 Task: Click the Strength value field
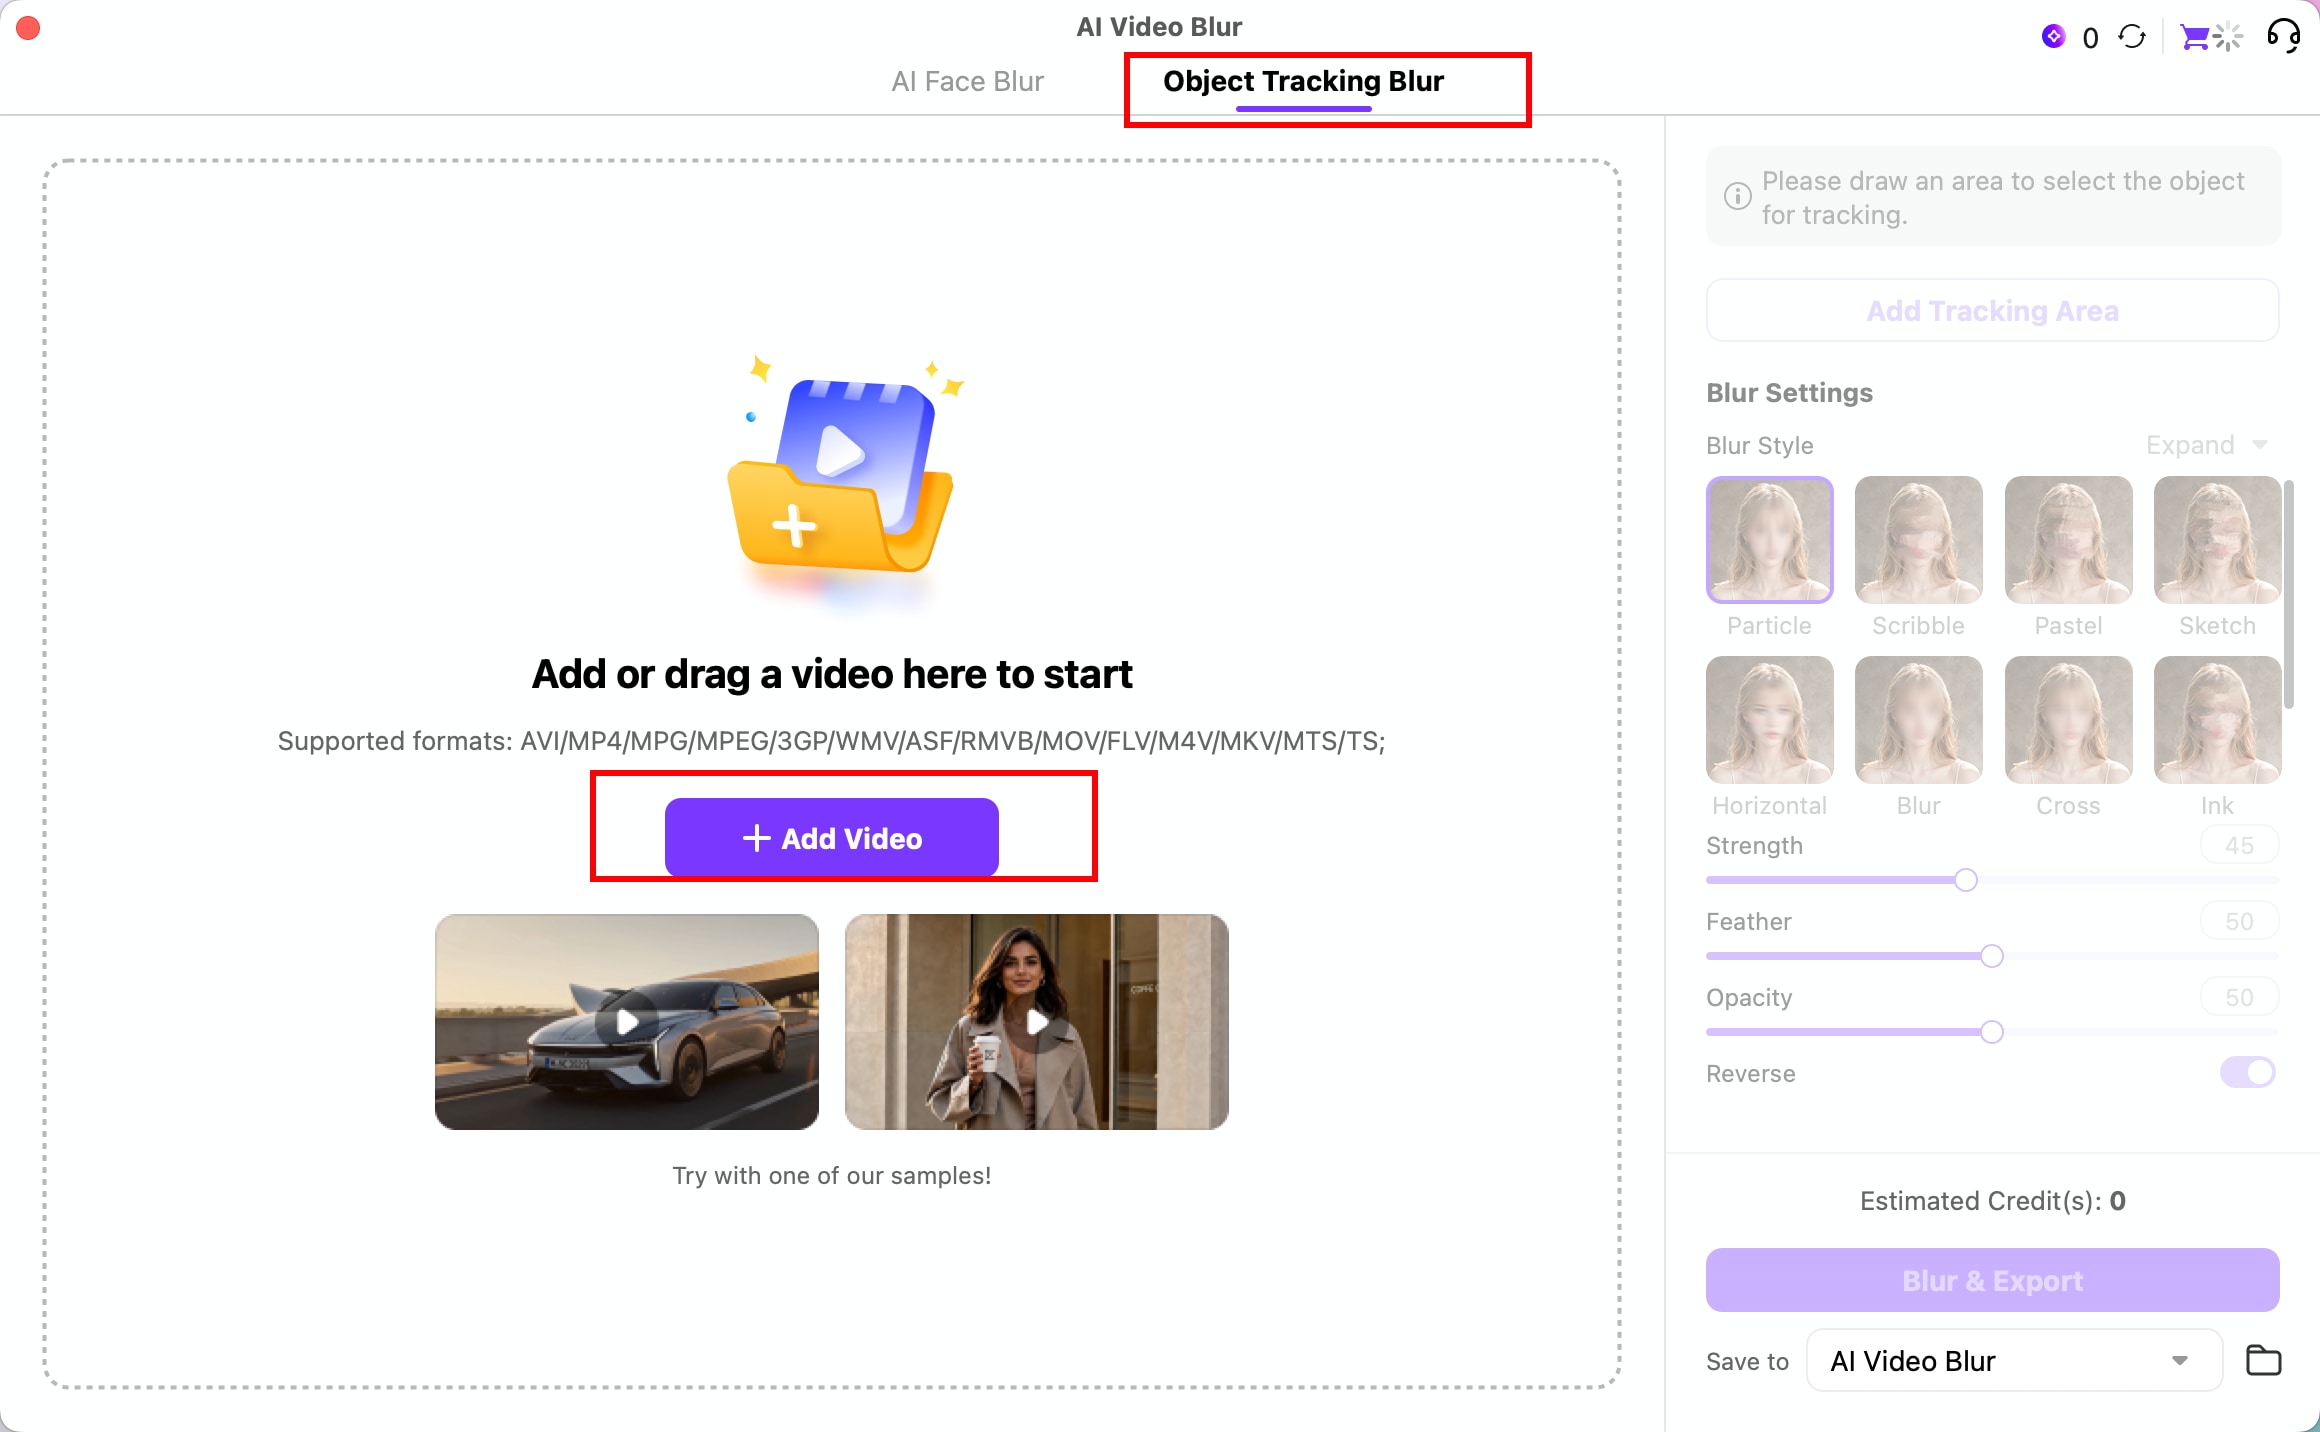[2239, 846]
